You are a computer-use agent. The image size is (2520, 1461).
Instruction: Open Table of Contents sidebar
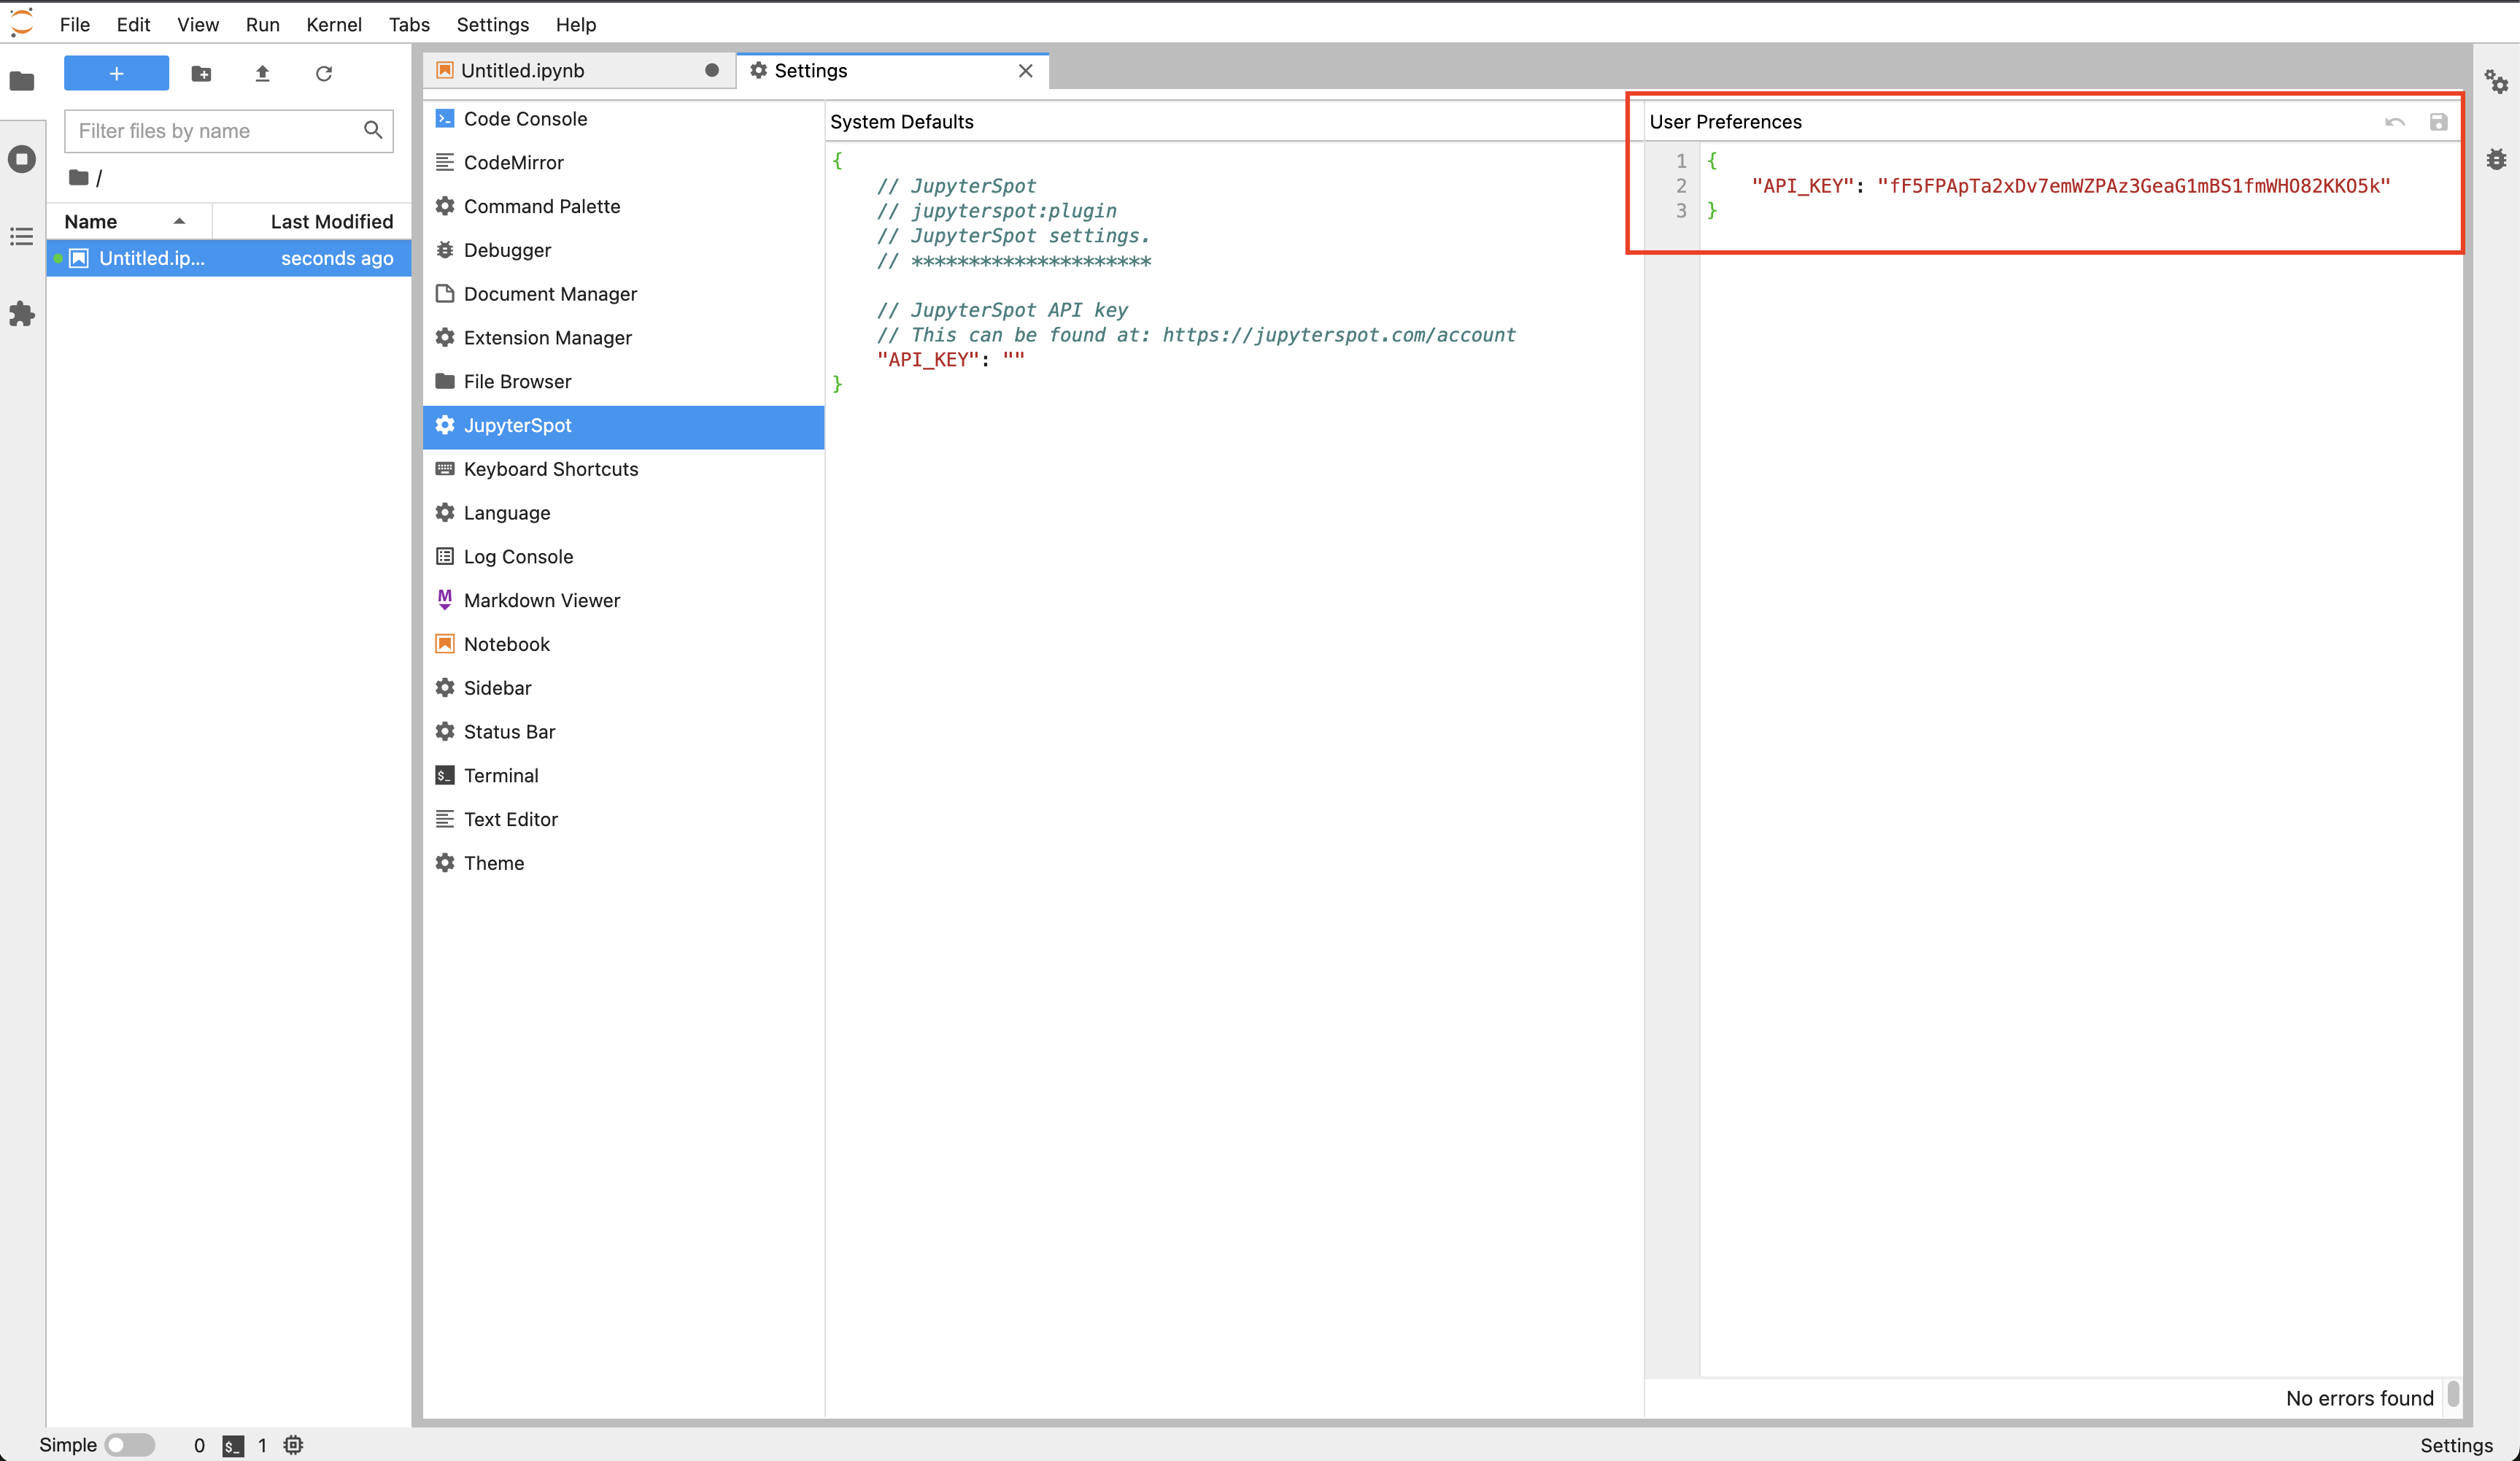point(22,236)
